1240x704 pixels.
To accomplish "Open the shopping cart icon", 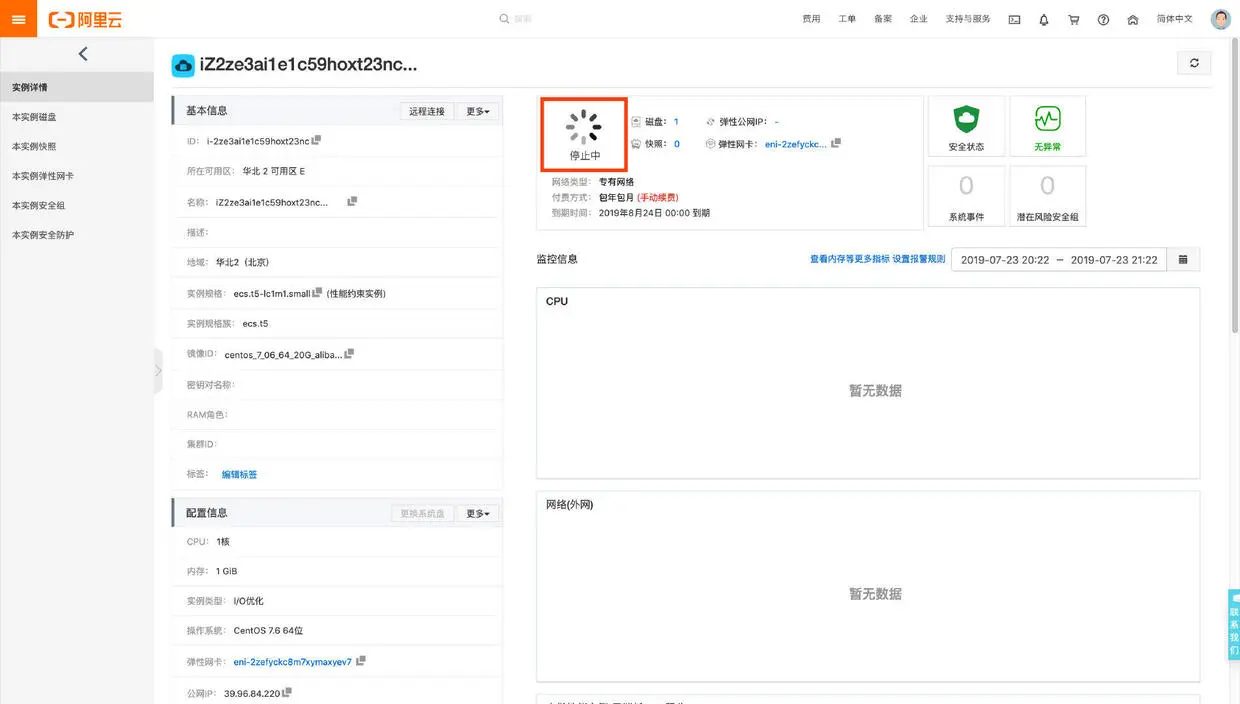I will tap(1074, 19).
